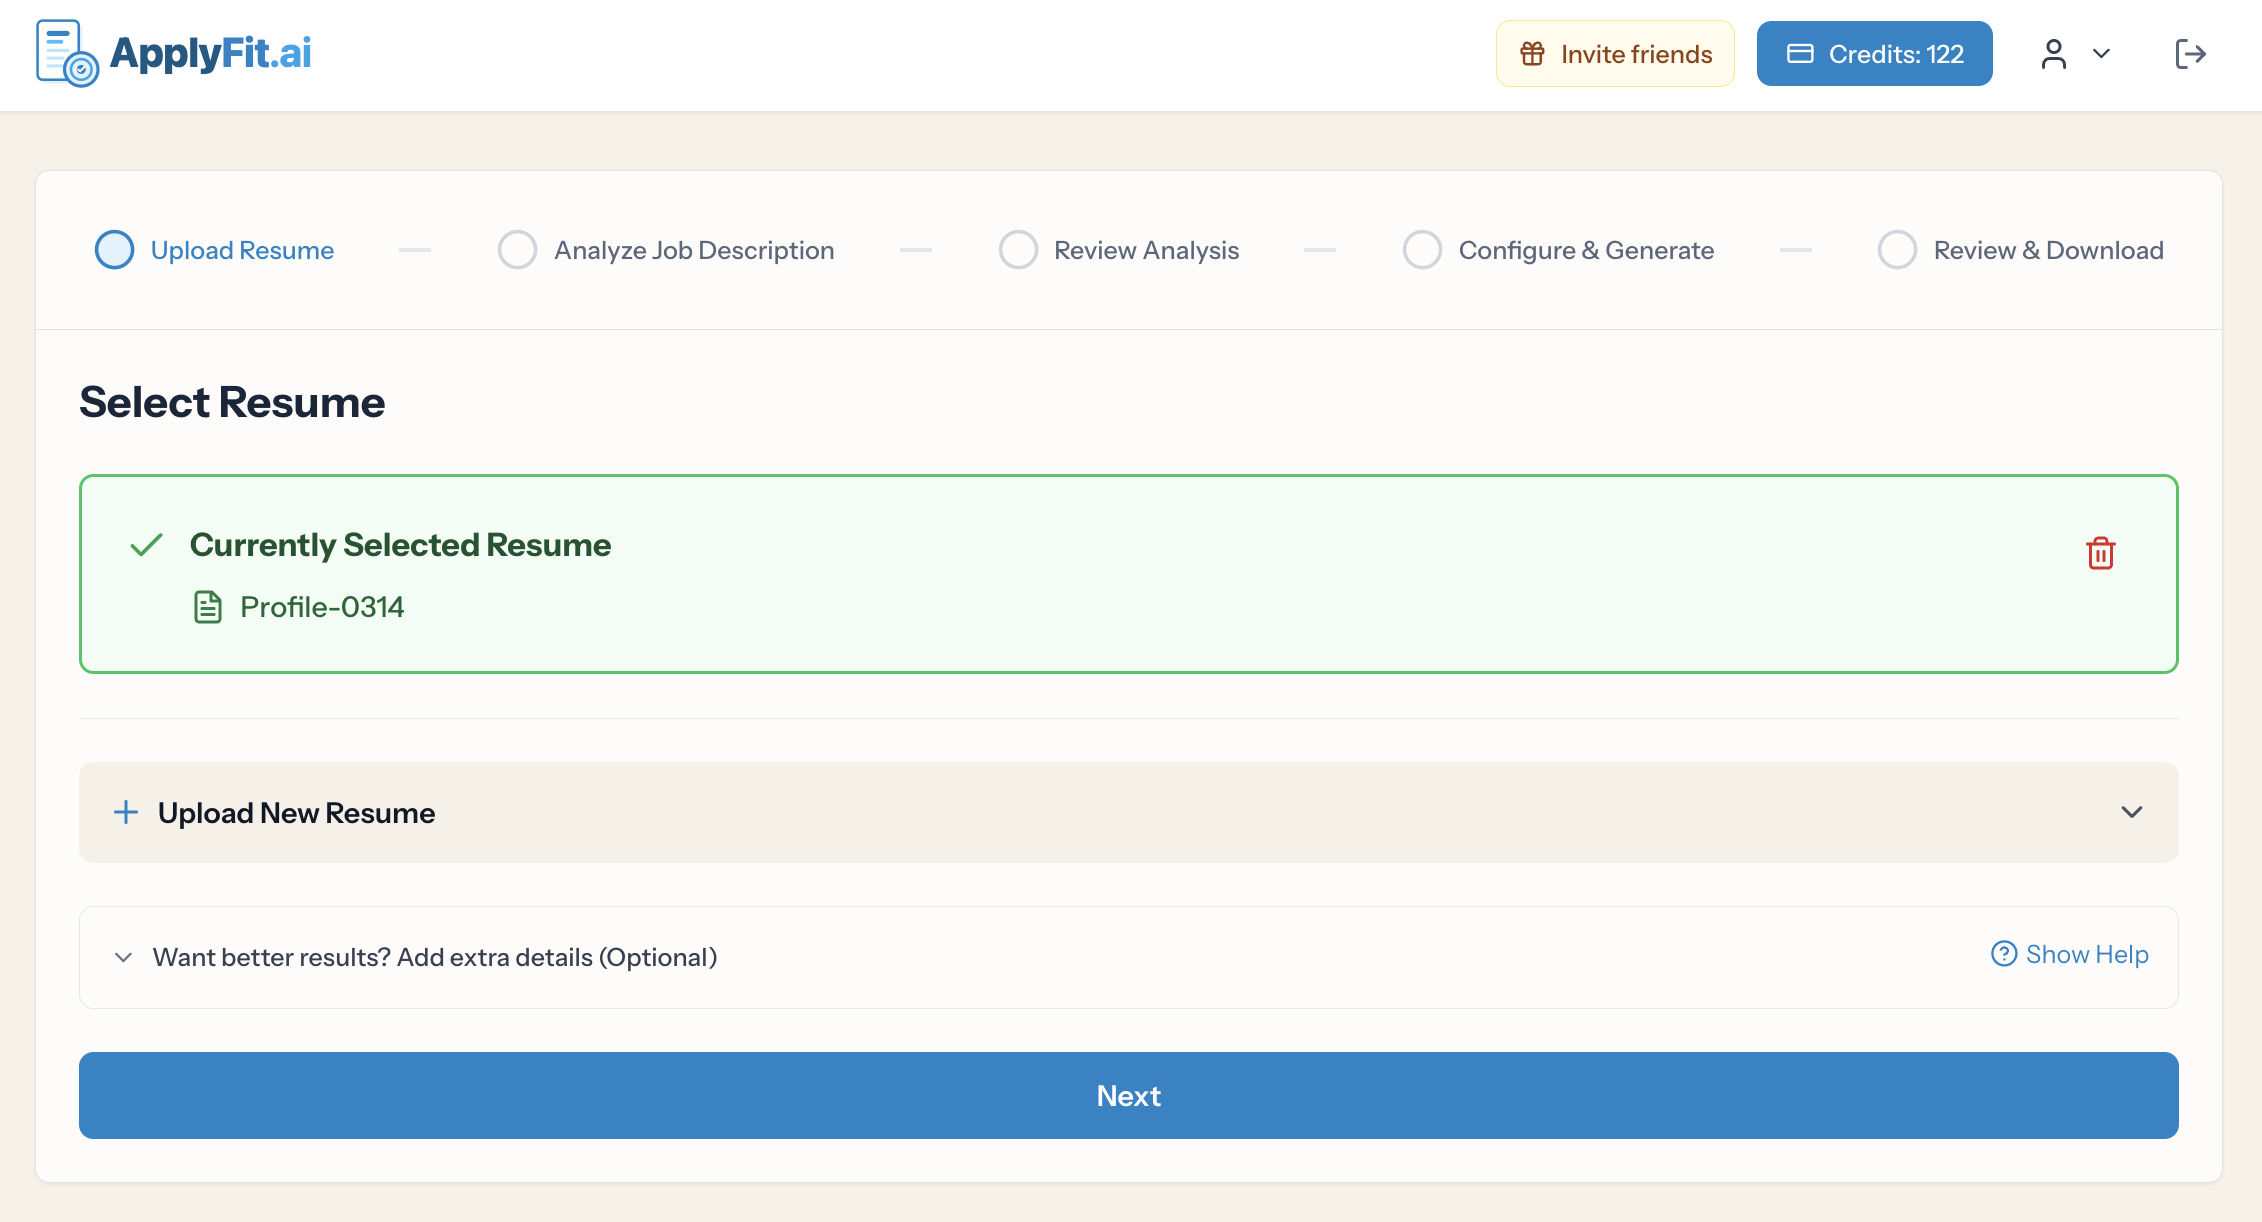Expand the extra details optional section
Image resolution: width=2262 pixels, height=1222 pixels.
point(124,957)
